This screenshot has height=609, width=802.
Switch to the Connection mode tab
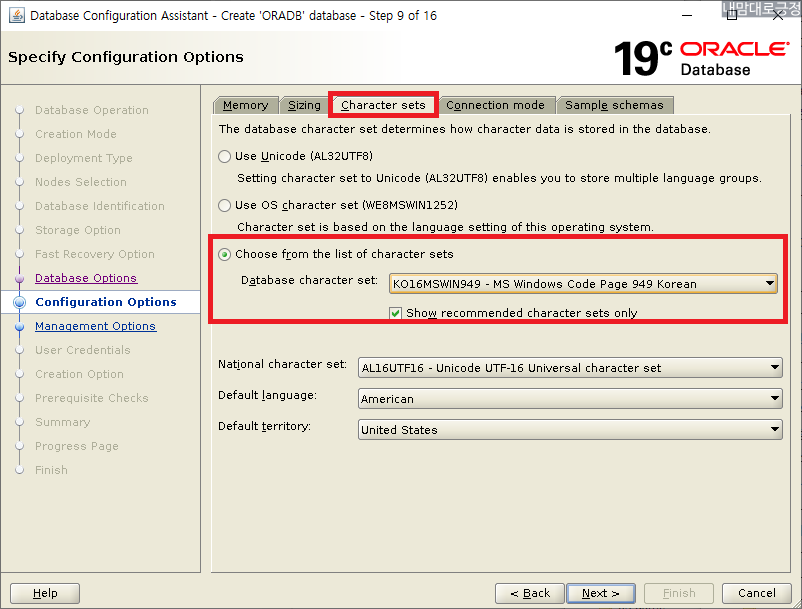pyautogui.click(x=495, y=105)
